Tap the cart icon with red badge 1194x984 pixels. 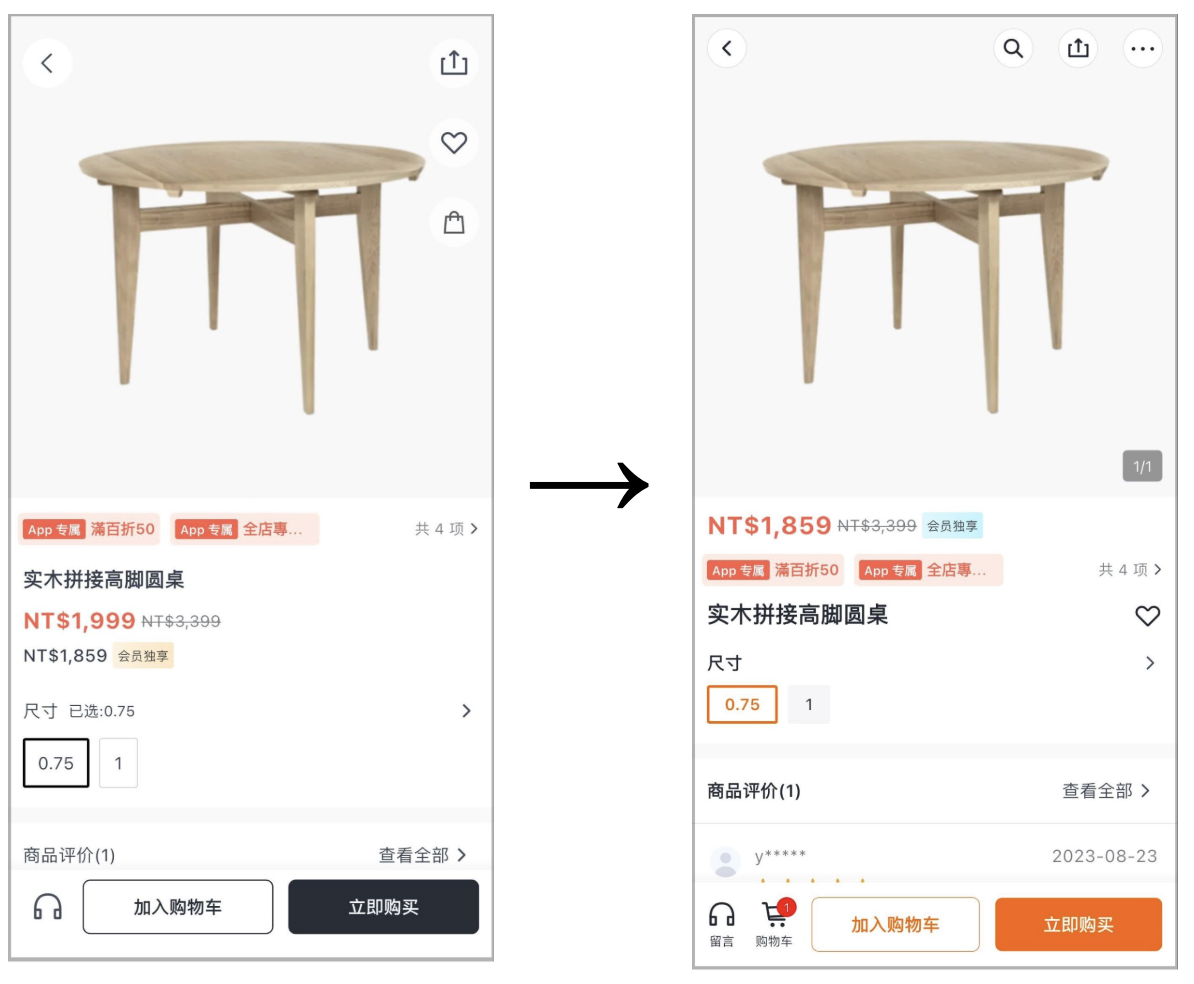774,924
